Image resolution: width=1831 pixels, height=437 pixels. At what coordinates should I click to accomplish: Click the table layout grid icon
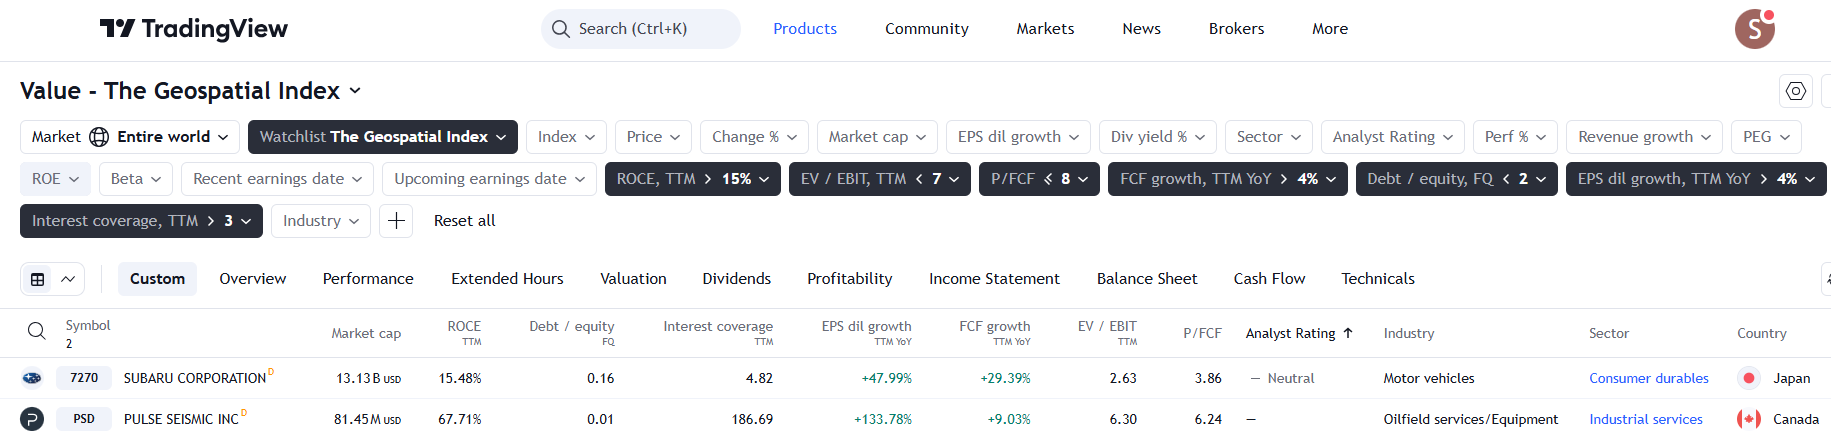pos(38,279)
